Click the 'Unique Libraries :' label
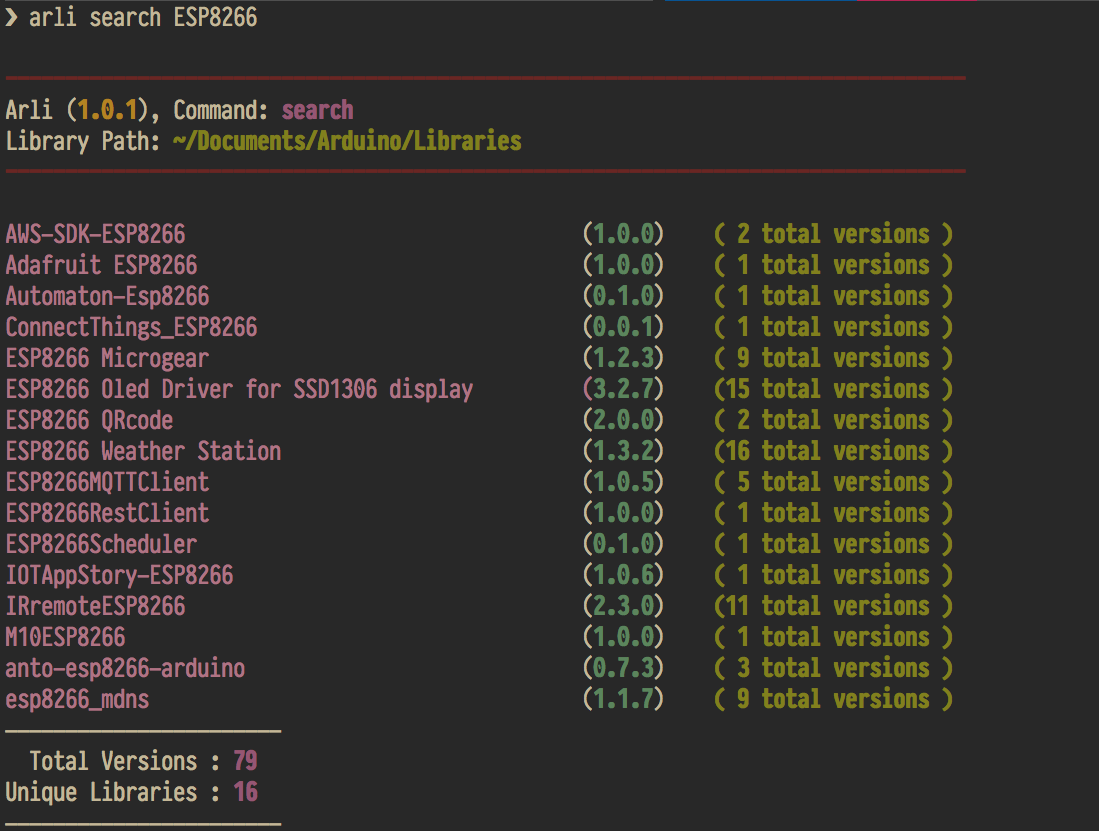 (113, 792)
